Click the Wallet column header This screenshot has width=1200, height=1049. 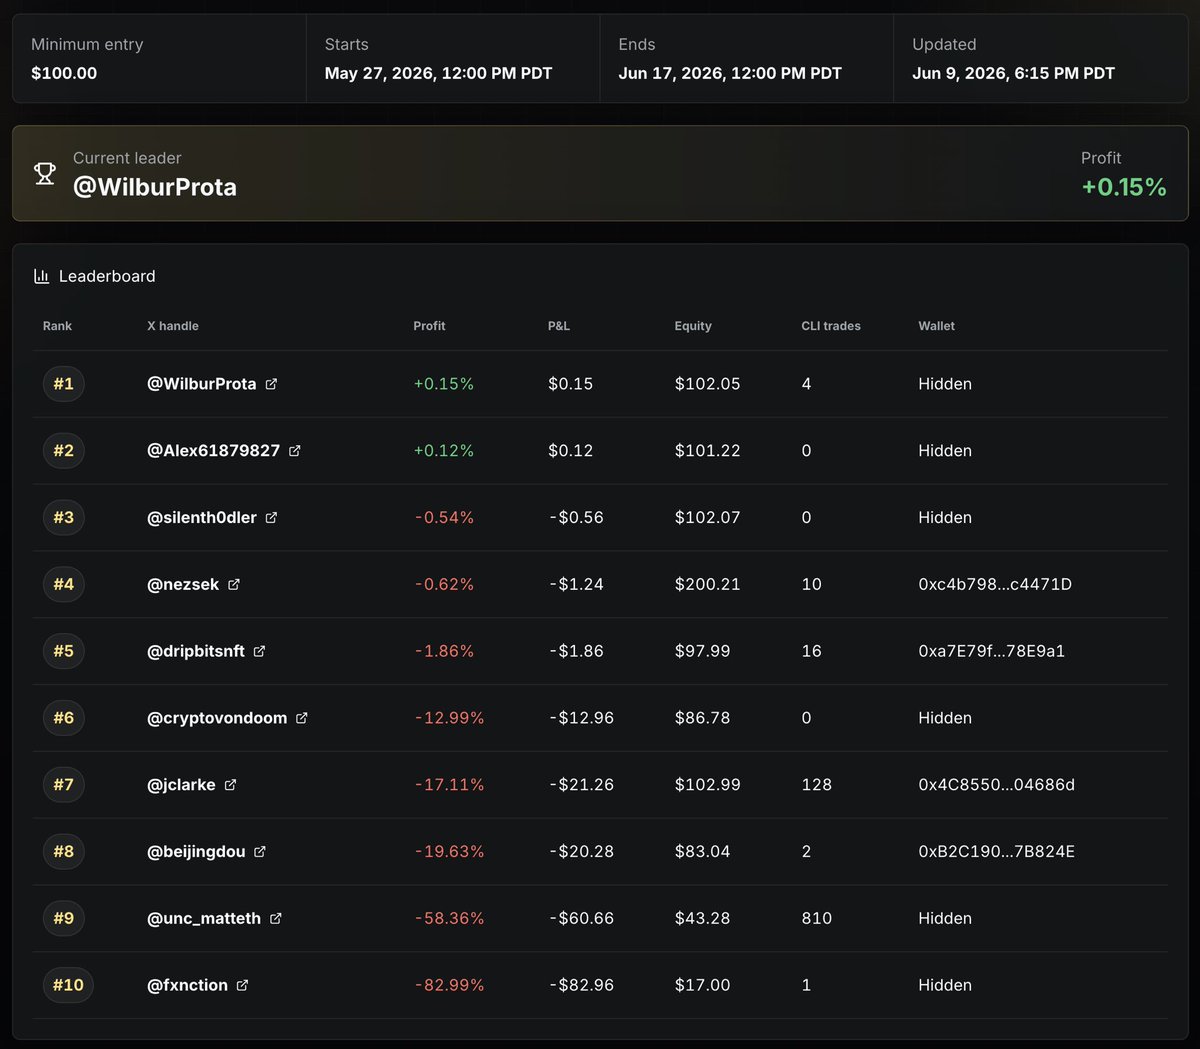click(937, 326)
